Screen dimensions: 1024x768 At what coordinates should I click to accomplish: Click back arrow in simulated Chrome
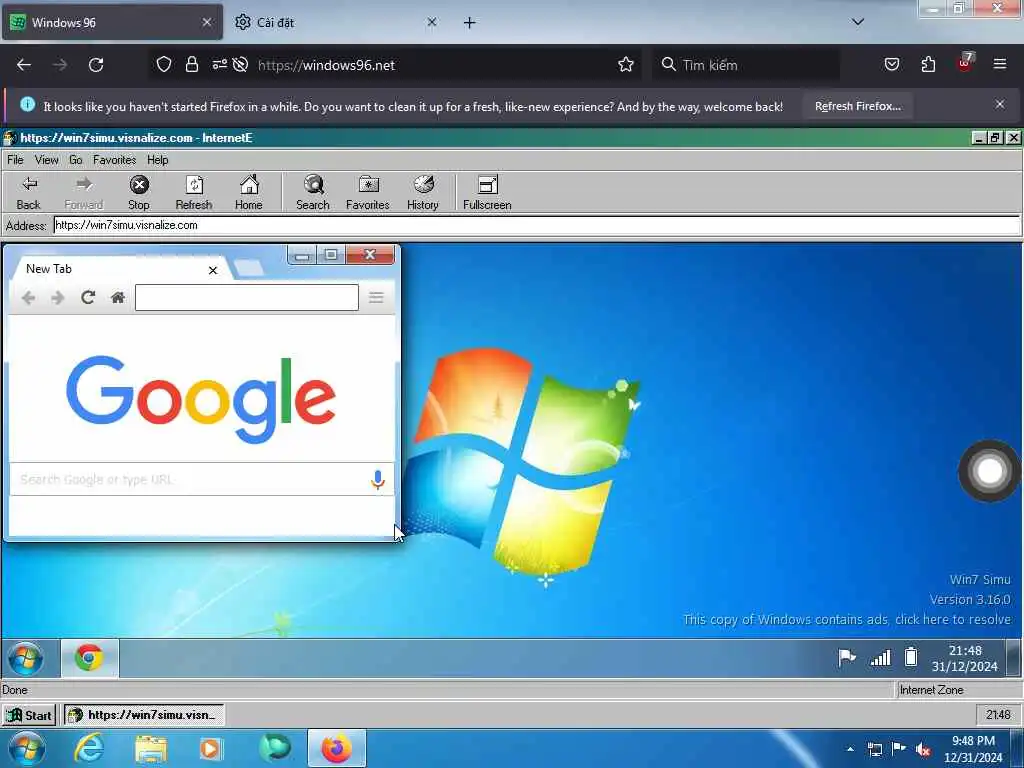[28, 298]
